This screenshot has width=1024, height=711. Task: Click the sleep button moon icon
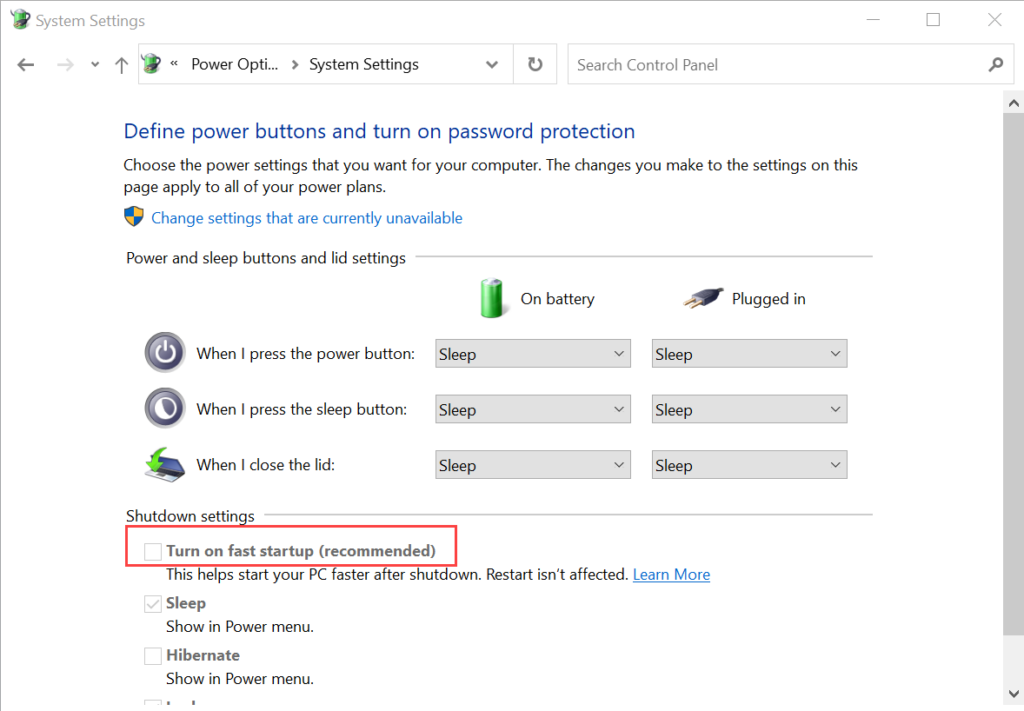[x=164, y=408]
